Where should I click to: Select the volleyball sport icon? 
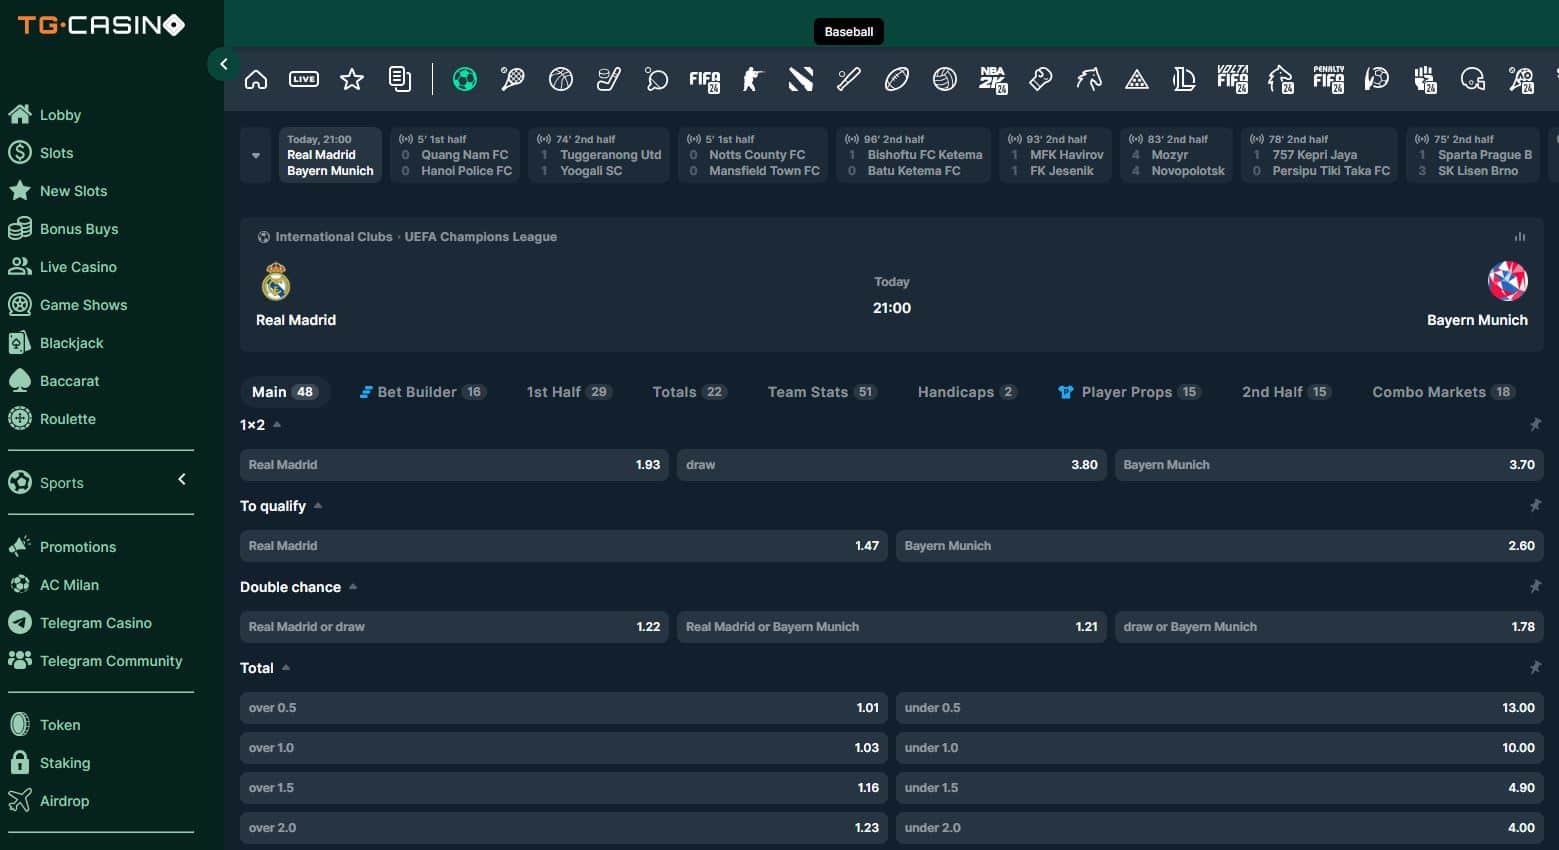[x=945, y=79]
